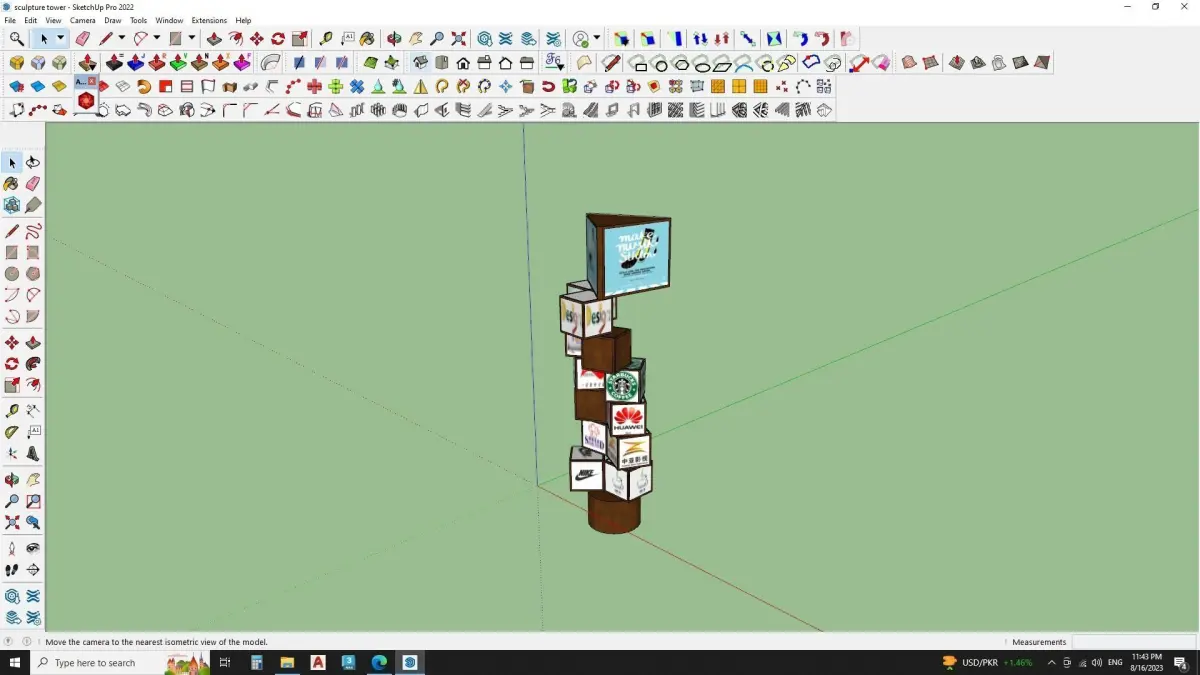The width and height of the screenshot is (1200, 675).
Task: Open the user account dropdown arrow
Action: (597, 39)
